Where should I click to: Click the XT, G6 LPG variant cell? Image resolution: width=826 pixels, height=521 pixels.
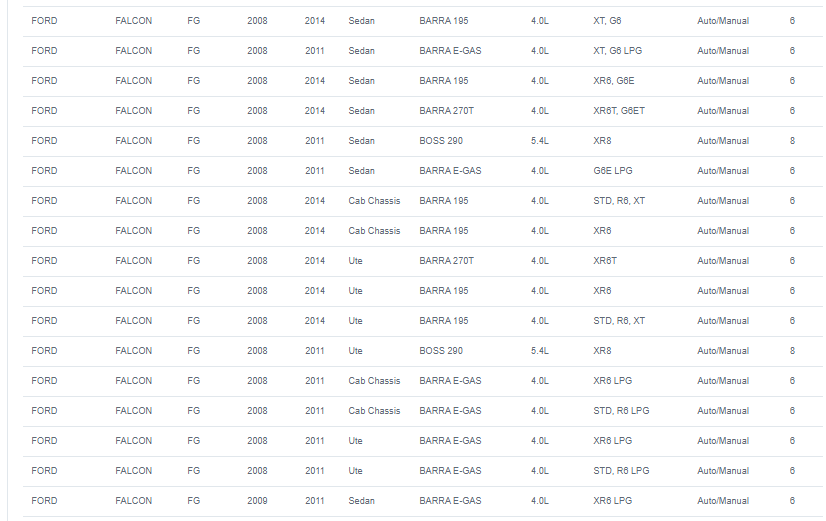coord(617,51)
